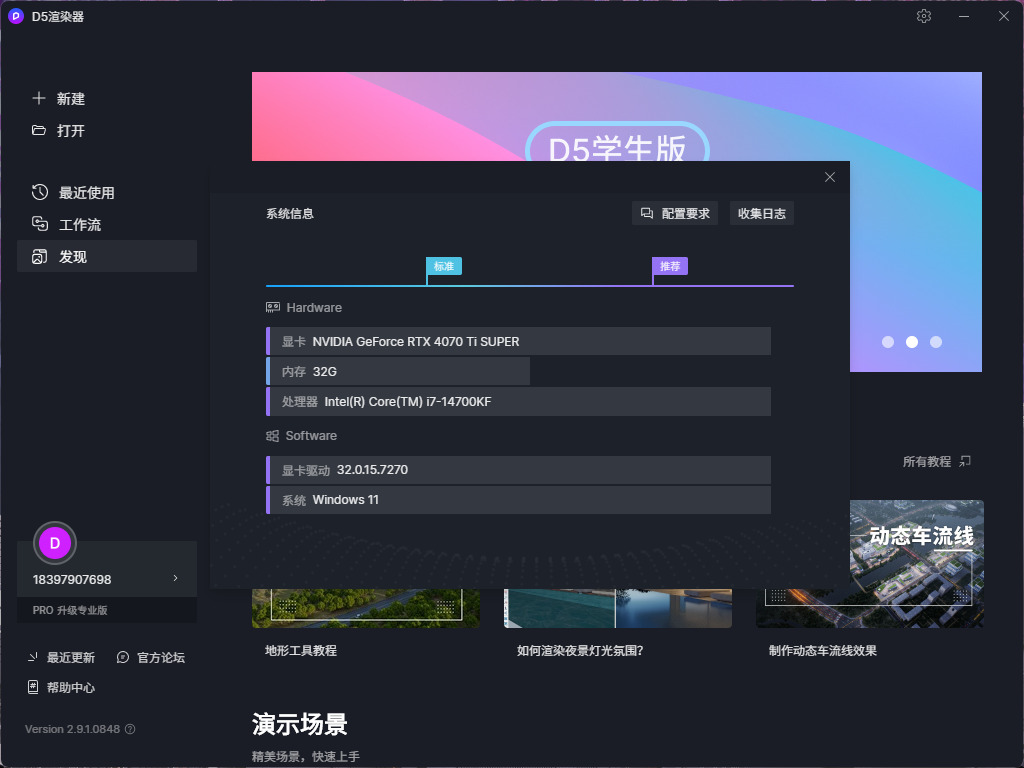Open 所有教程 external link
Viewport: 1024px width, 768px height.
click(937, 461)
